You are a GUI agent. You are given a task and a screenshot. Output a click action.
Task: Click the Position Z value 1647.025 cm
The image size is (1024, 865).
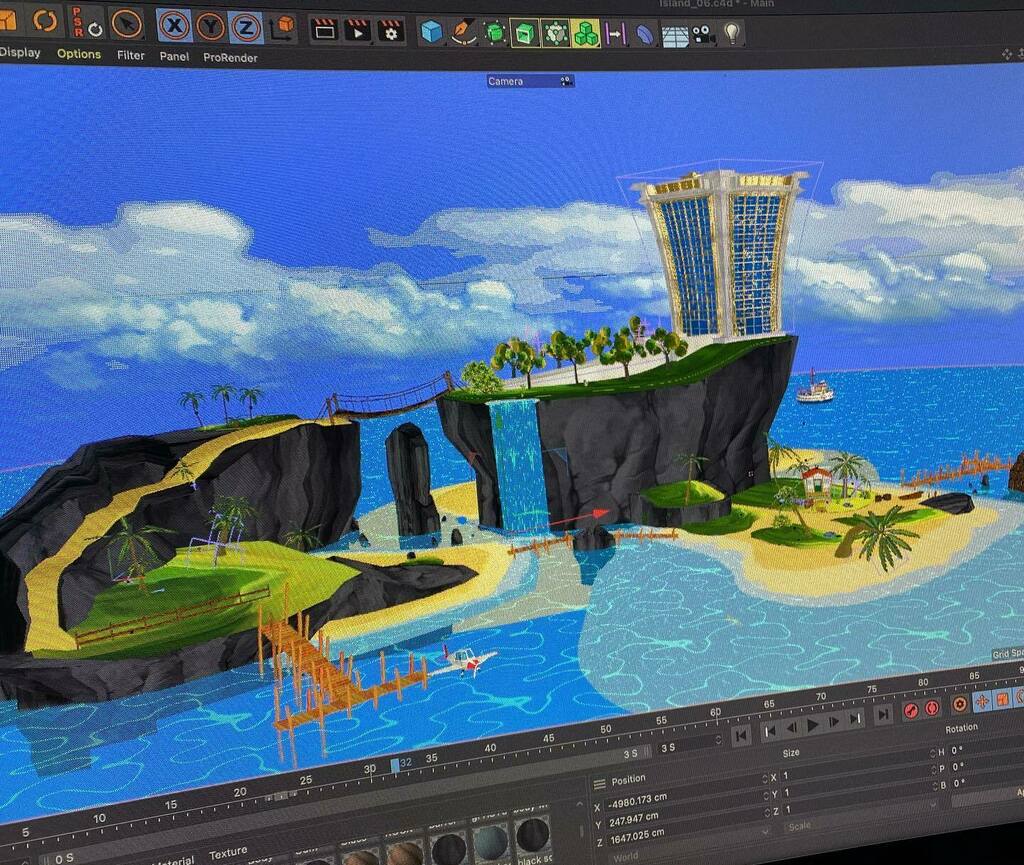(637, 836)
